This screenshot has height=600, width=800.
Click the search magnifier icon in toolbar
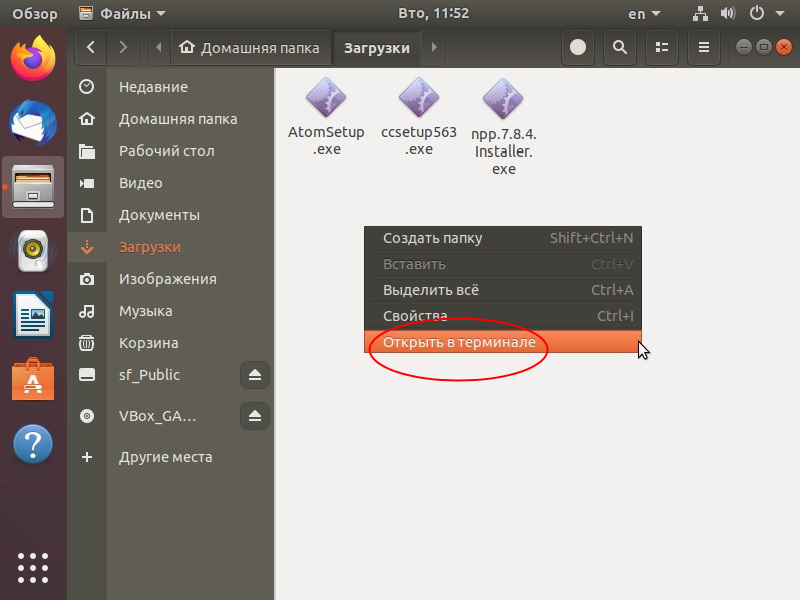coord(620,47)
